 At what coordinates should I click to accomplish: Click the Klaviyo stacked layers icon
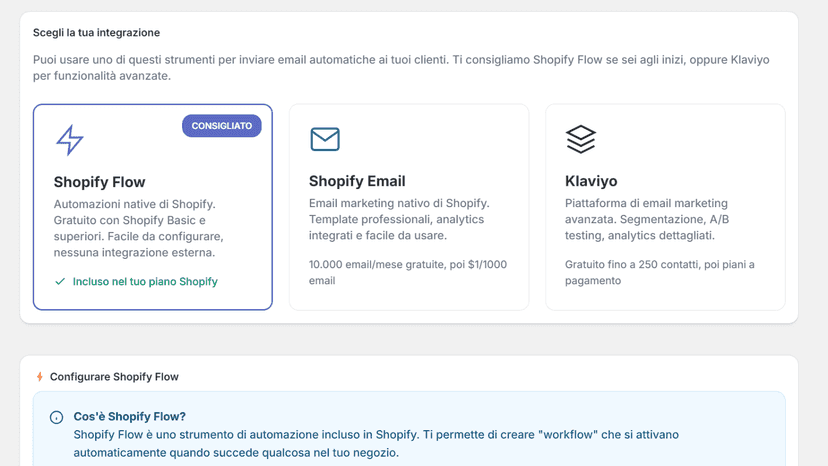point(581,139)
